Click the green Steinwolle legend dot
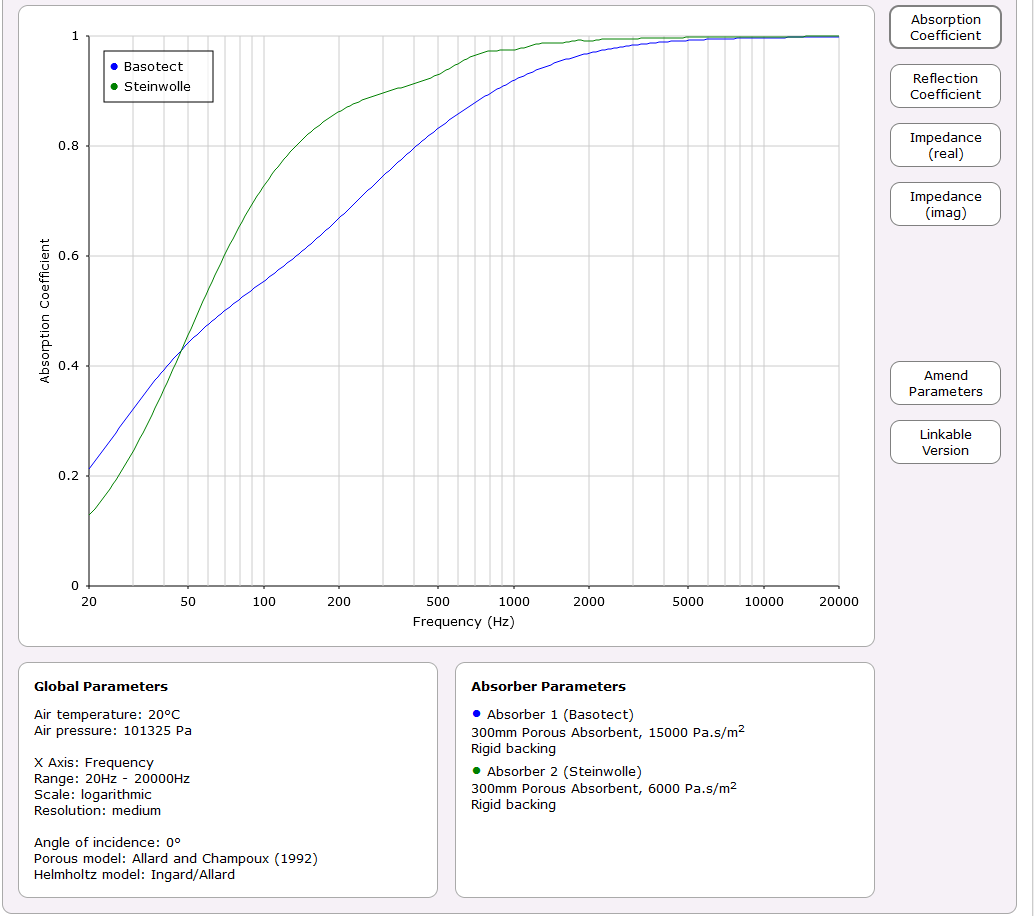Viewport: 1034px width, 916px height. [114, 87]
